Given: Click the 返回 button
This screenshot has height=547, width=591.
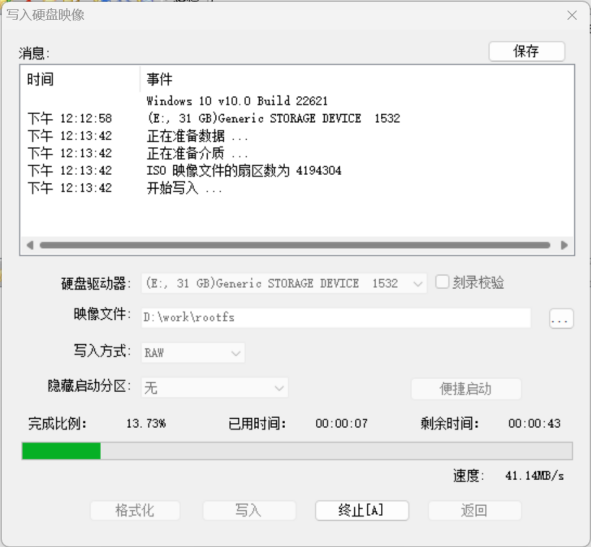Looking at the screenshot, I should click(475, 510).
